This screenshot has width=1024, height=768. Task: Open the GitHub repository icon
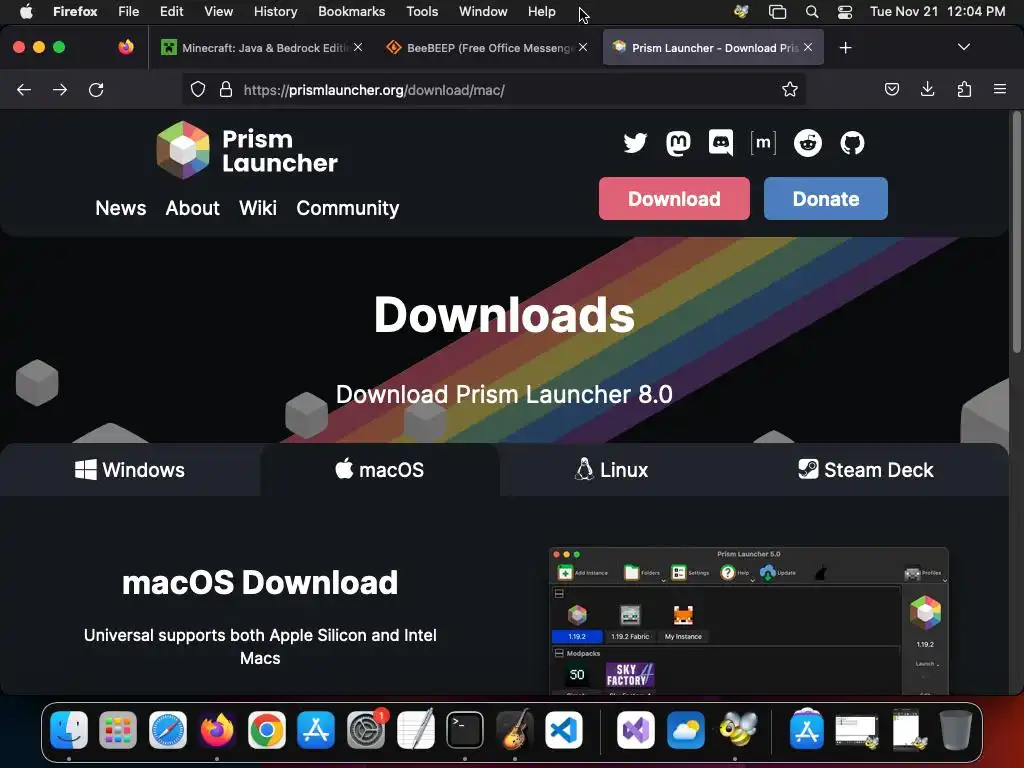click(852, 143)
